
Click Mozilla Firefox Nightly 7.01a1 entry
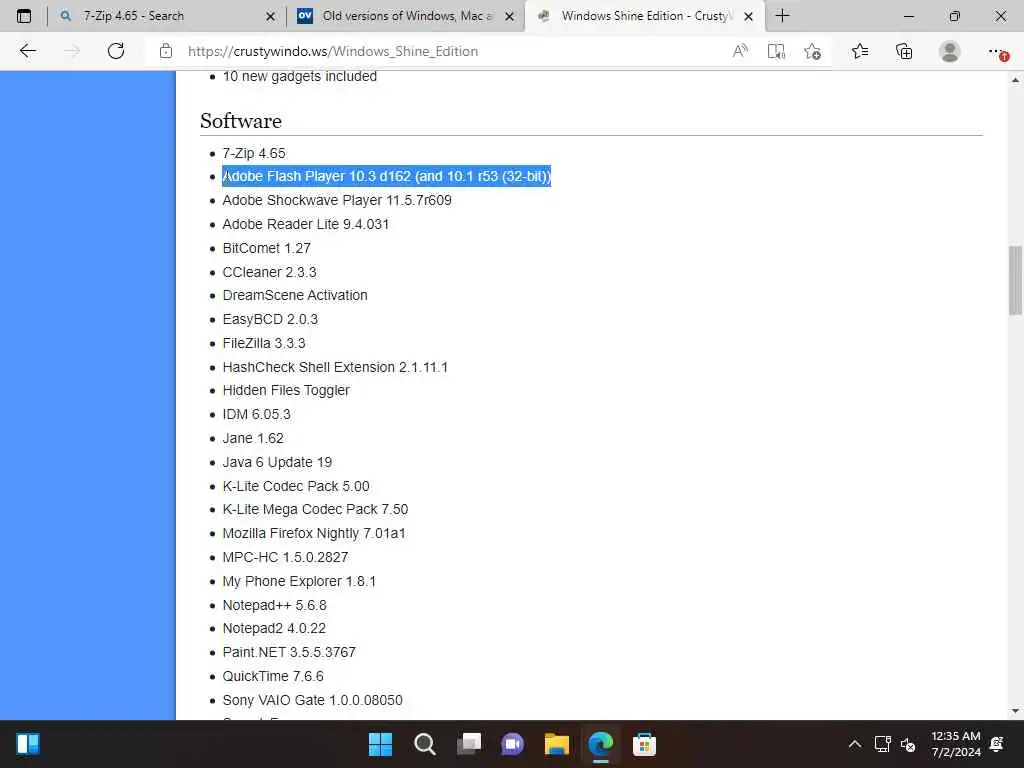tap(314, 534)
